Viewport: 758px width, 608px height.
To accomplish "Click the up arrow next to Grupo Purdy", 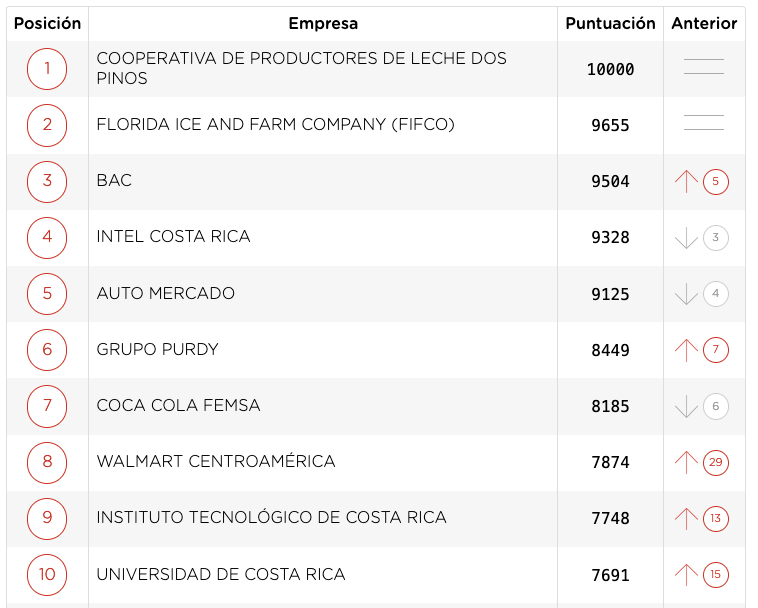I will tap(686, 350).
